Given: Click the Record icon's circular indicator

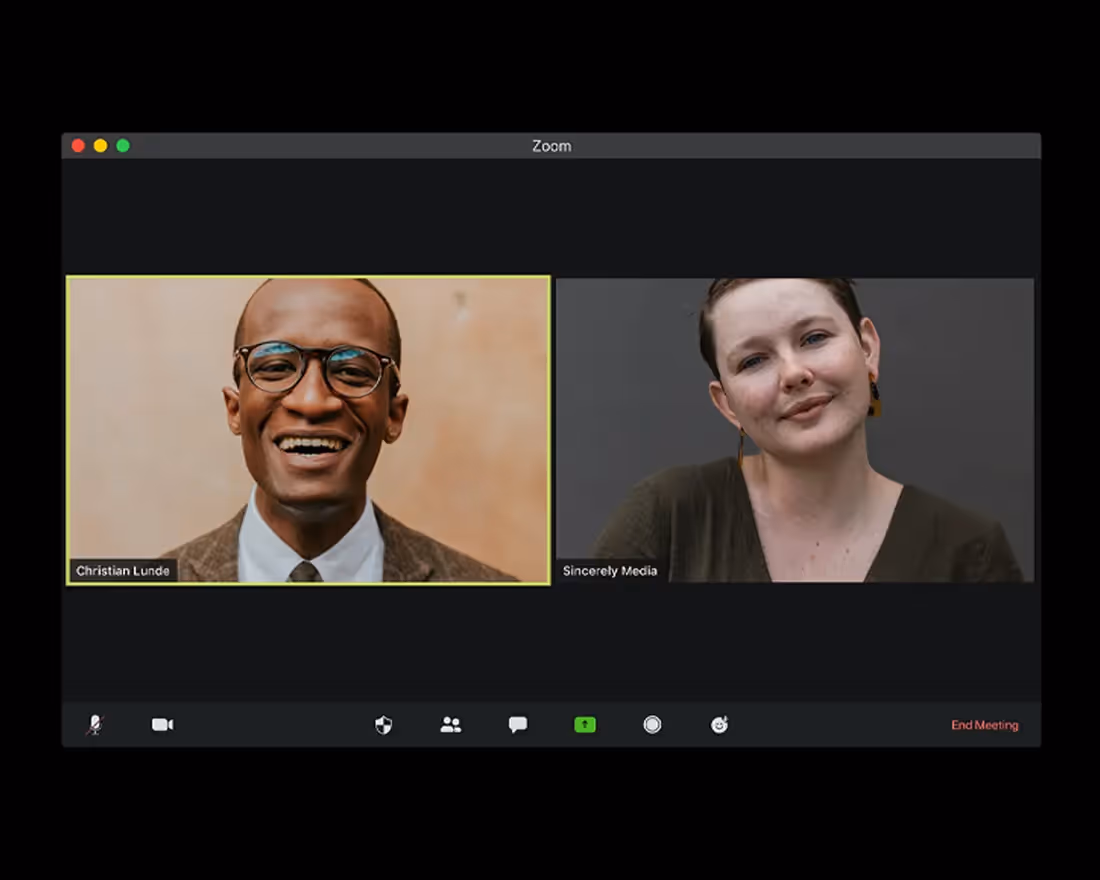Looking at the screenshot, I should (652, 725).
